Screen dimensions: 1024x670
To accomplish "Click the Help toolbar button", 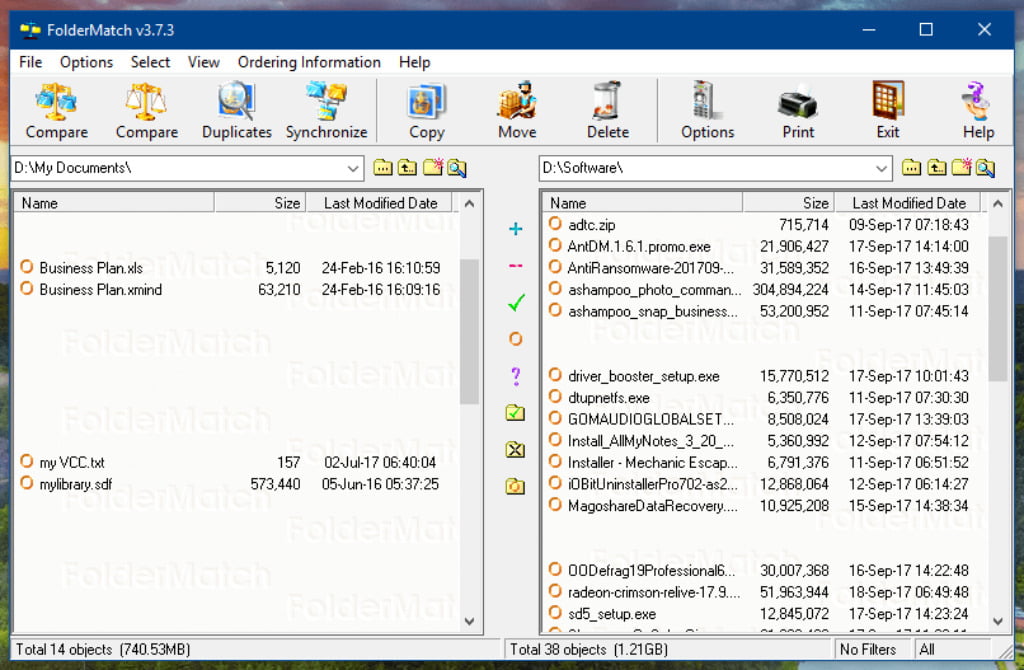I will click(x=978, y=110).
